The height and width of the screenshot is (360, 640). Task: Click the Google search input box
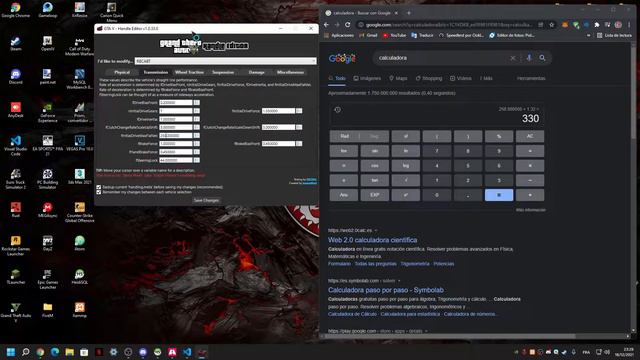(443, 58)
